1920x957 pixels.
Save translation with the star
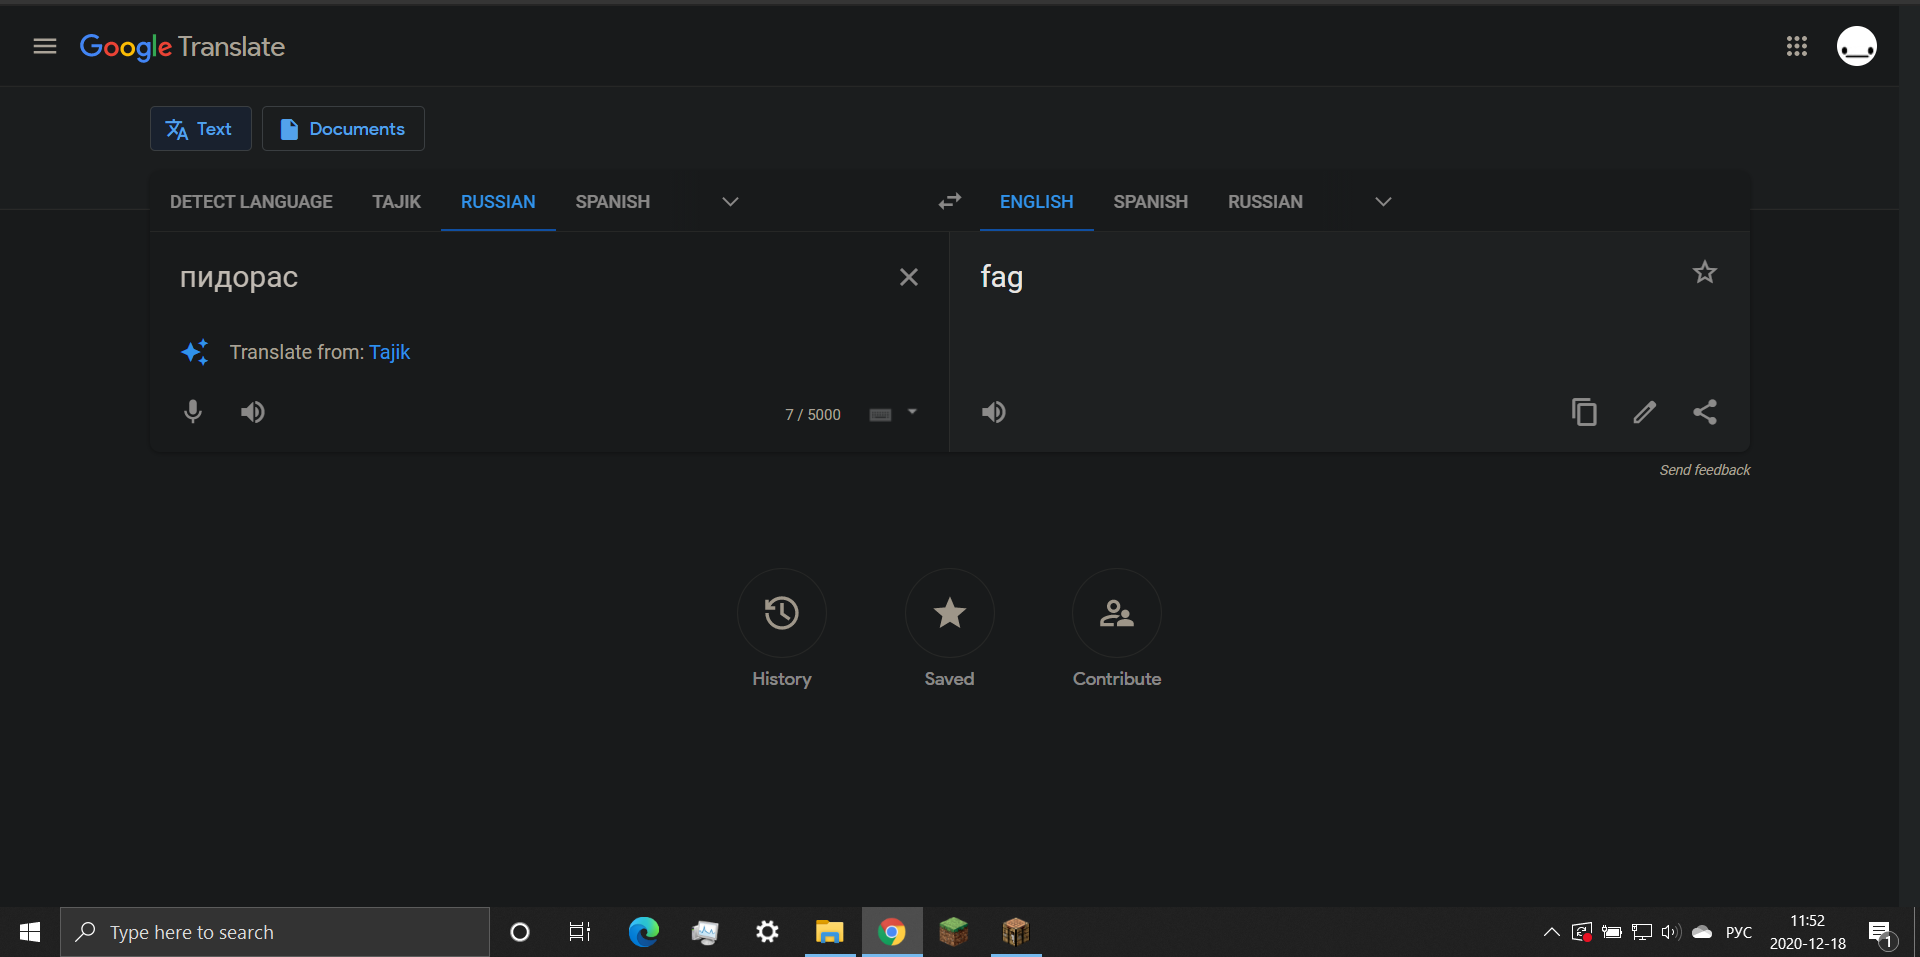coord(1704,272)
